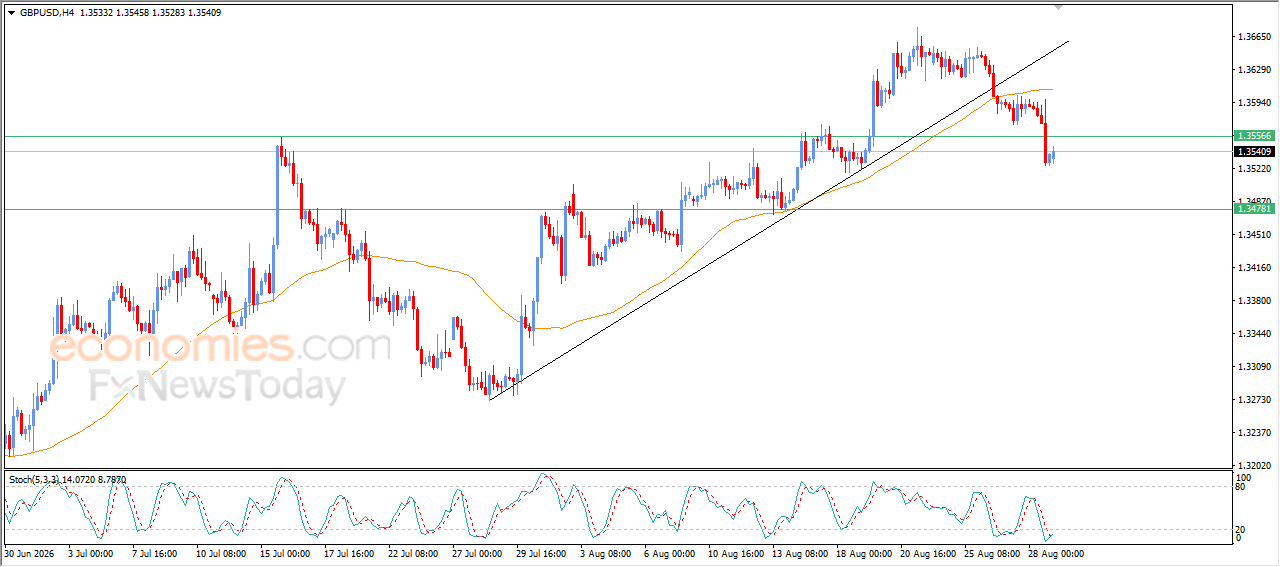The image size is (1280, 567).
Task: Select the current price 1.35409 tag
Action: (1253, 152)
